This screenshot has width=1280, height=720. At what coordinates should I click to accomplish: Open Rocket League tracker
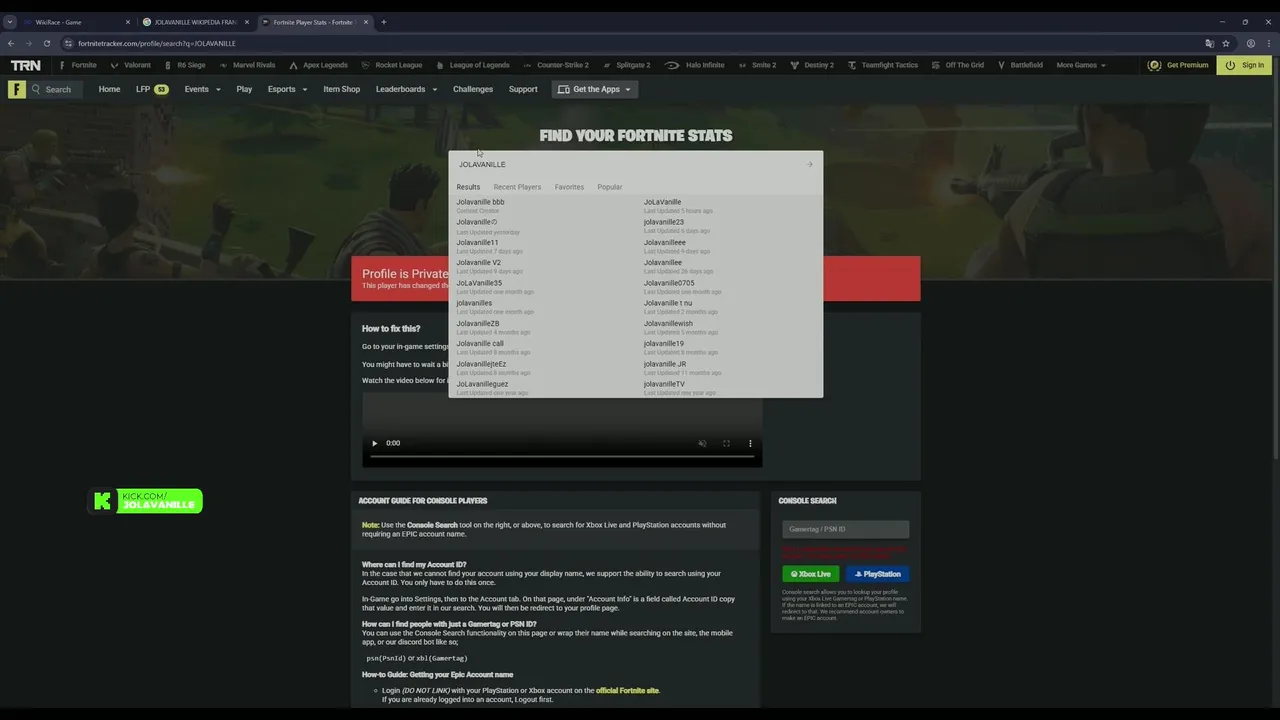click(x=392, y=65)
